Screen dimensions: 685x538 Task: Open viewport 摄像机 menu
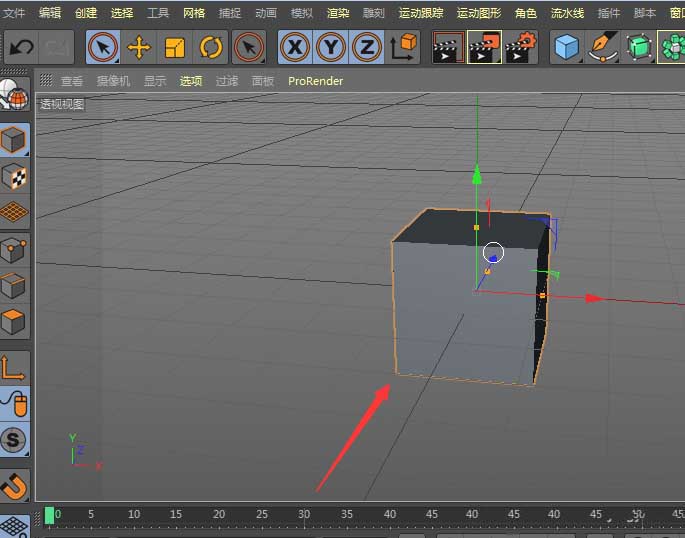tap(113, 81)
